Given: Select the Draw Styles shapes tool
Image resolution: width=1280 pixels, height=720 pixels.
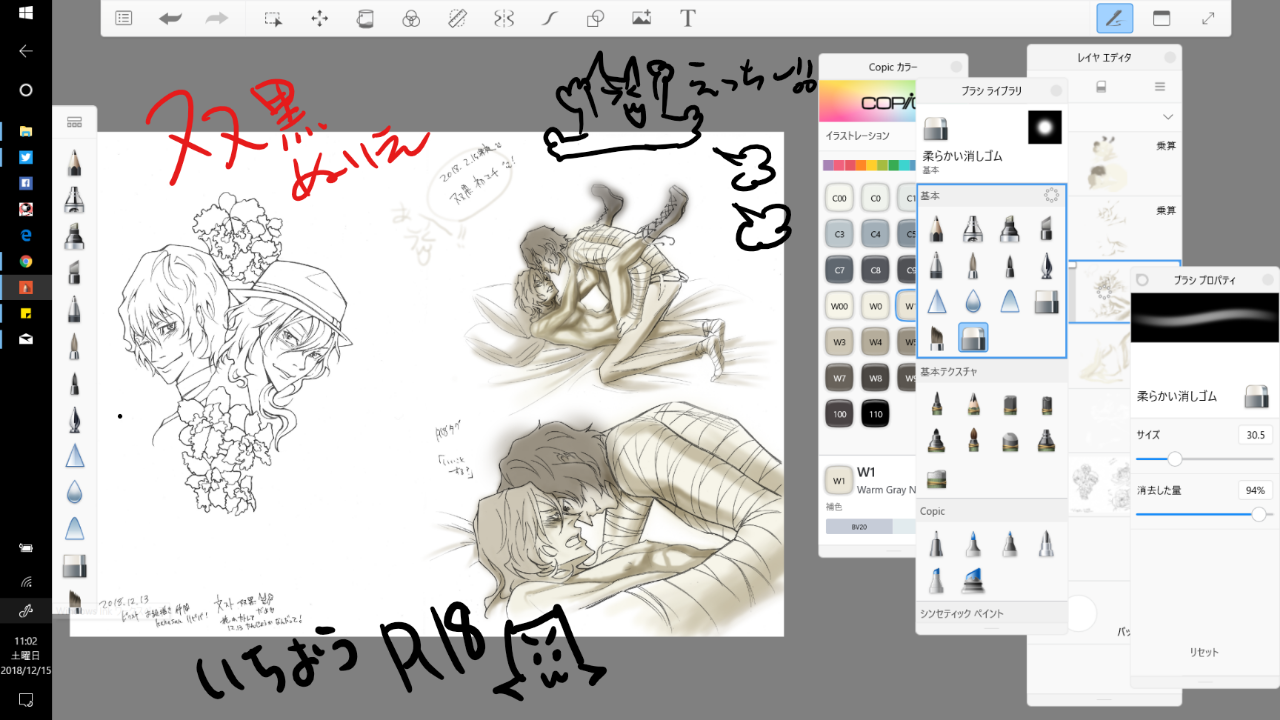Looking at the screenshot, I should pyautogui.click(x=595, y=18).
